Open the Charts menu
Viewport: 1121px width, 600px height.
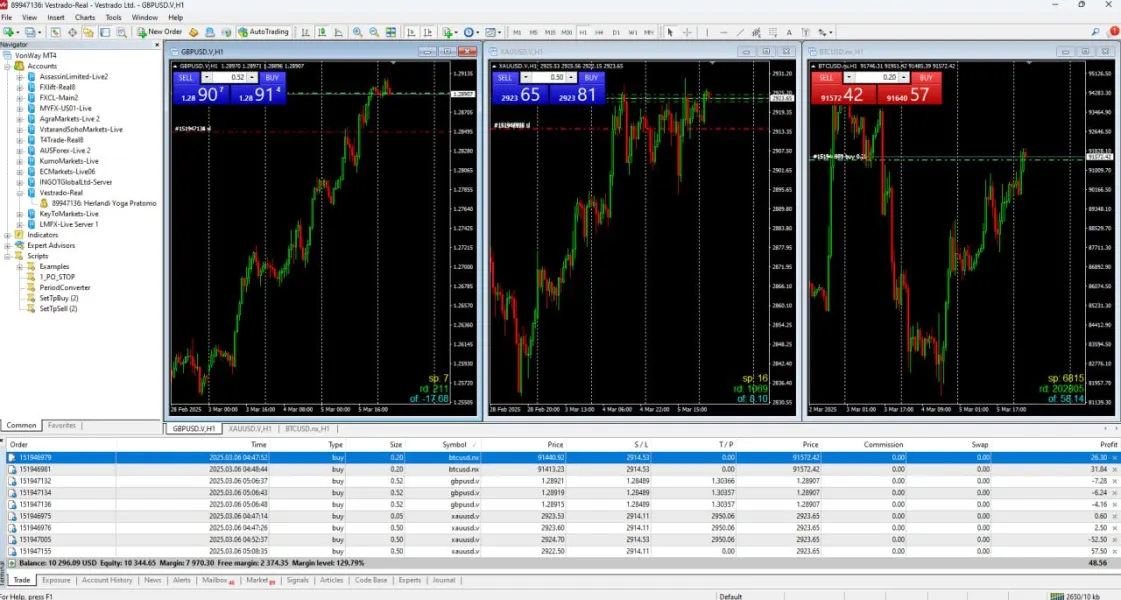pos(85,17)
